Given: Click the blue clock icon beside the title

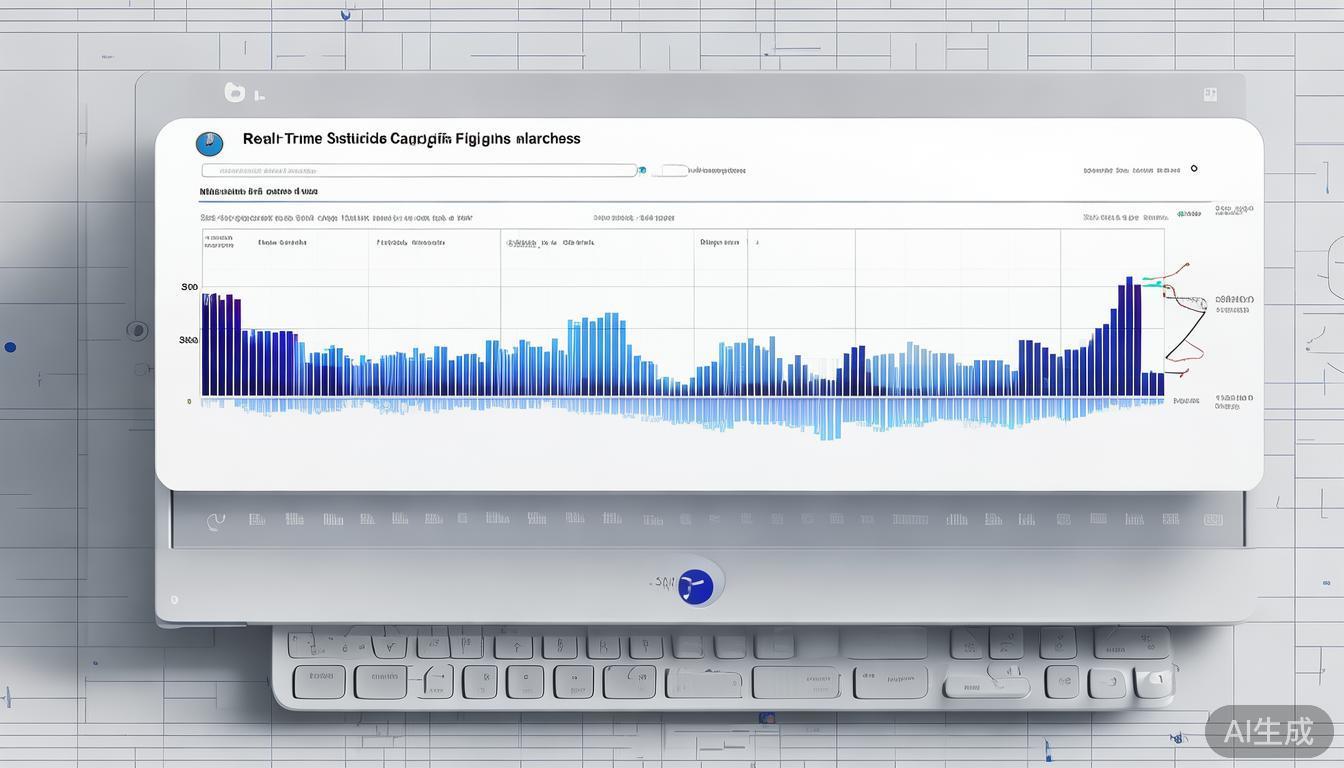Looking at the screenshot, I should [x=209, y=144].
